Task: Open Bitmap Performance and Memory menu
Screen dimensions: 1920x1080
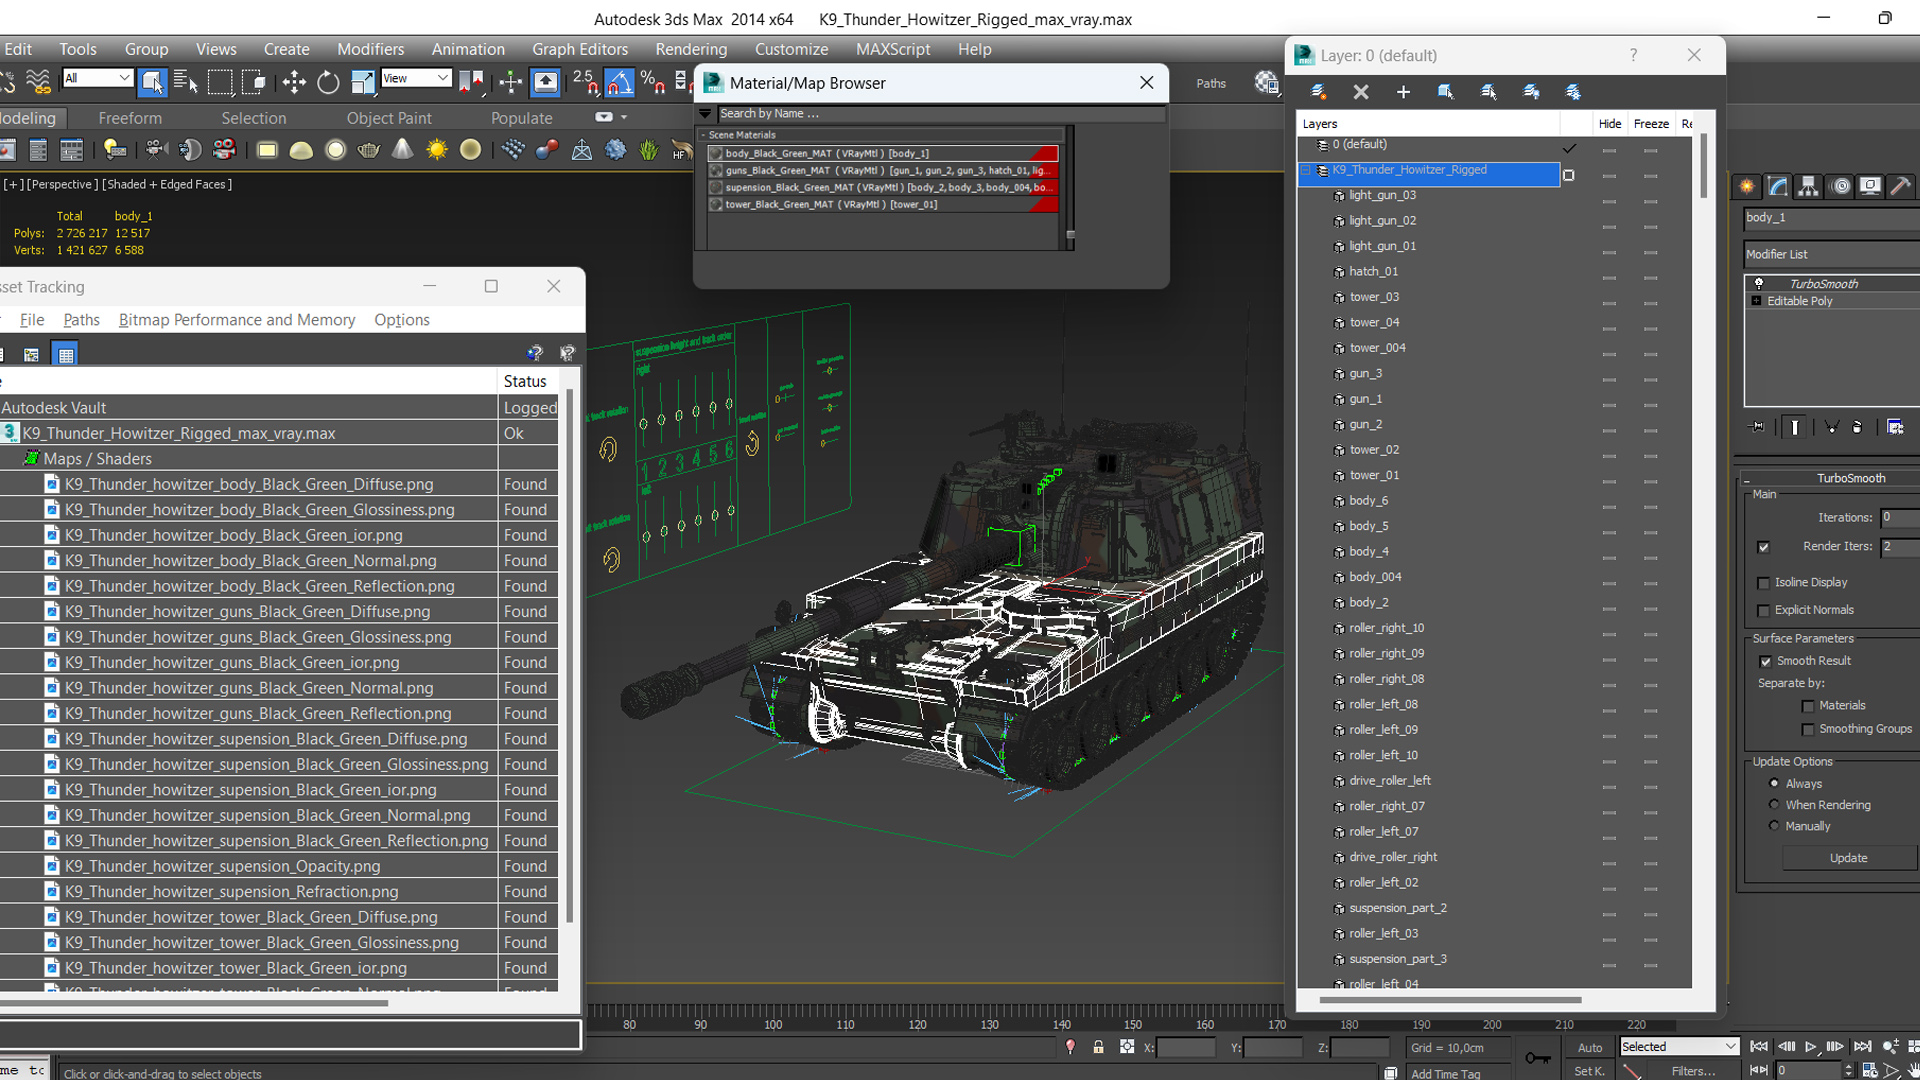Action: click(237, 320)
